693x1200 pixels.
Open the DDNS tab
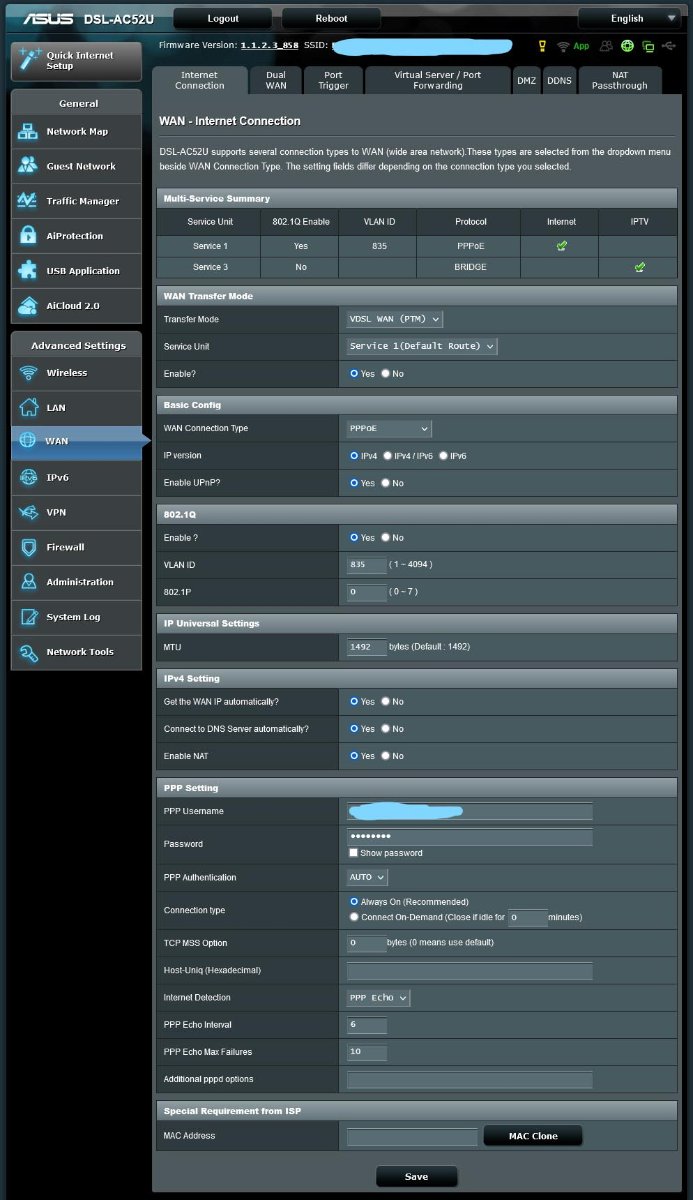tap(559, 80)
